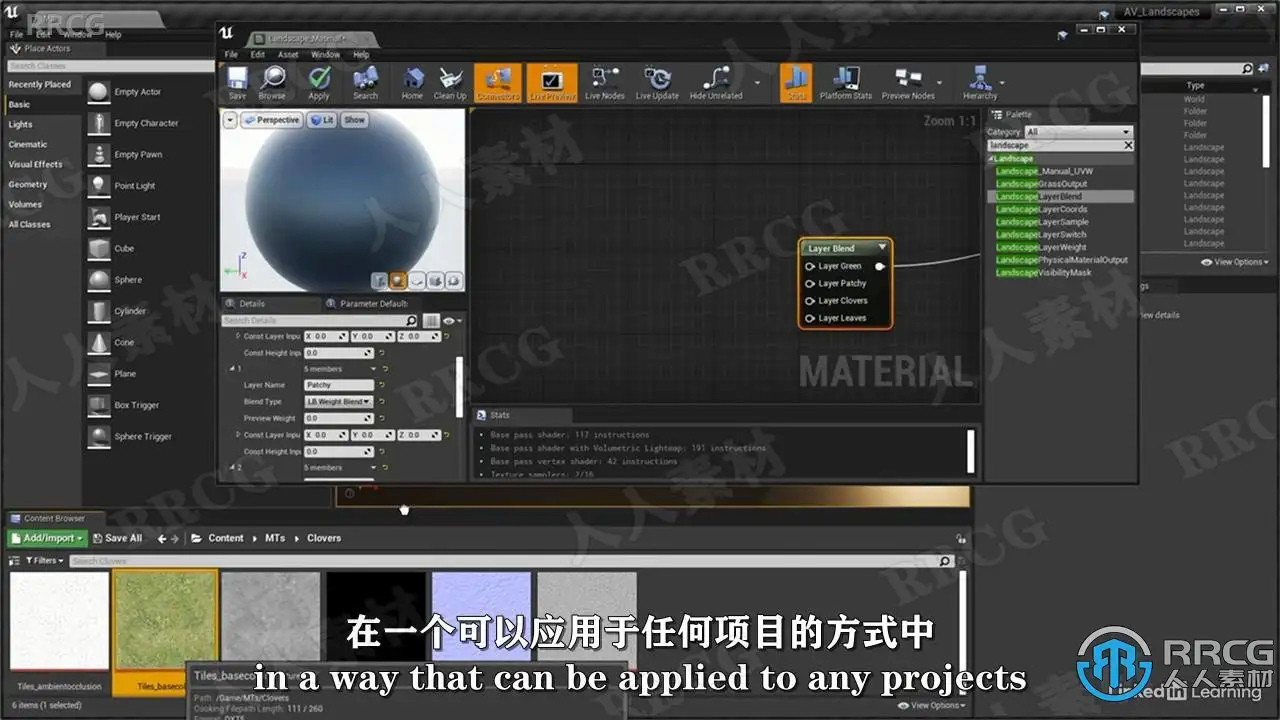
Task: Click the Layer Patchy input pin
Action: (810, 283)
